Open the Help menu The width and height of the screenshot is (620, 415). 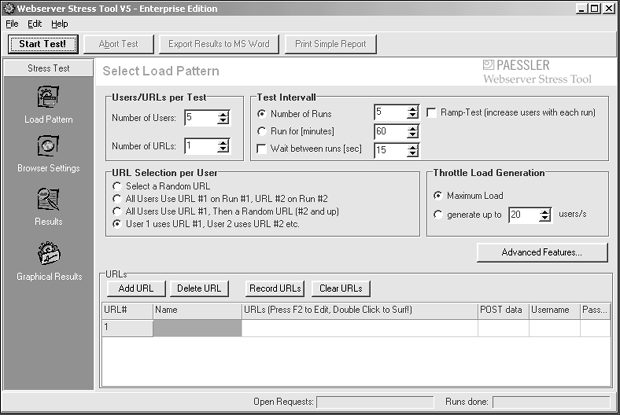pyautogui.click(x=60, y=23)
